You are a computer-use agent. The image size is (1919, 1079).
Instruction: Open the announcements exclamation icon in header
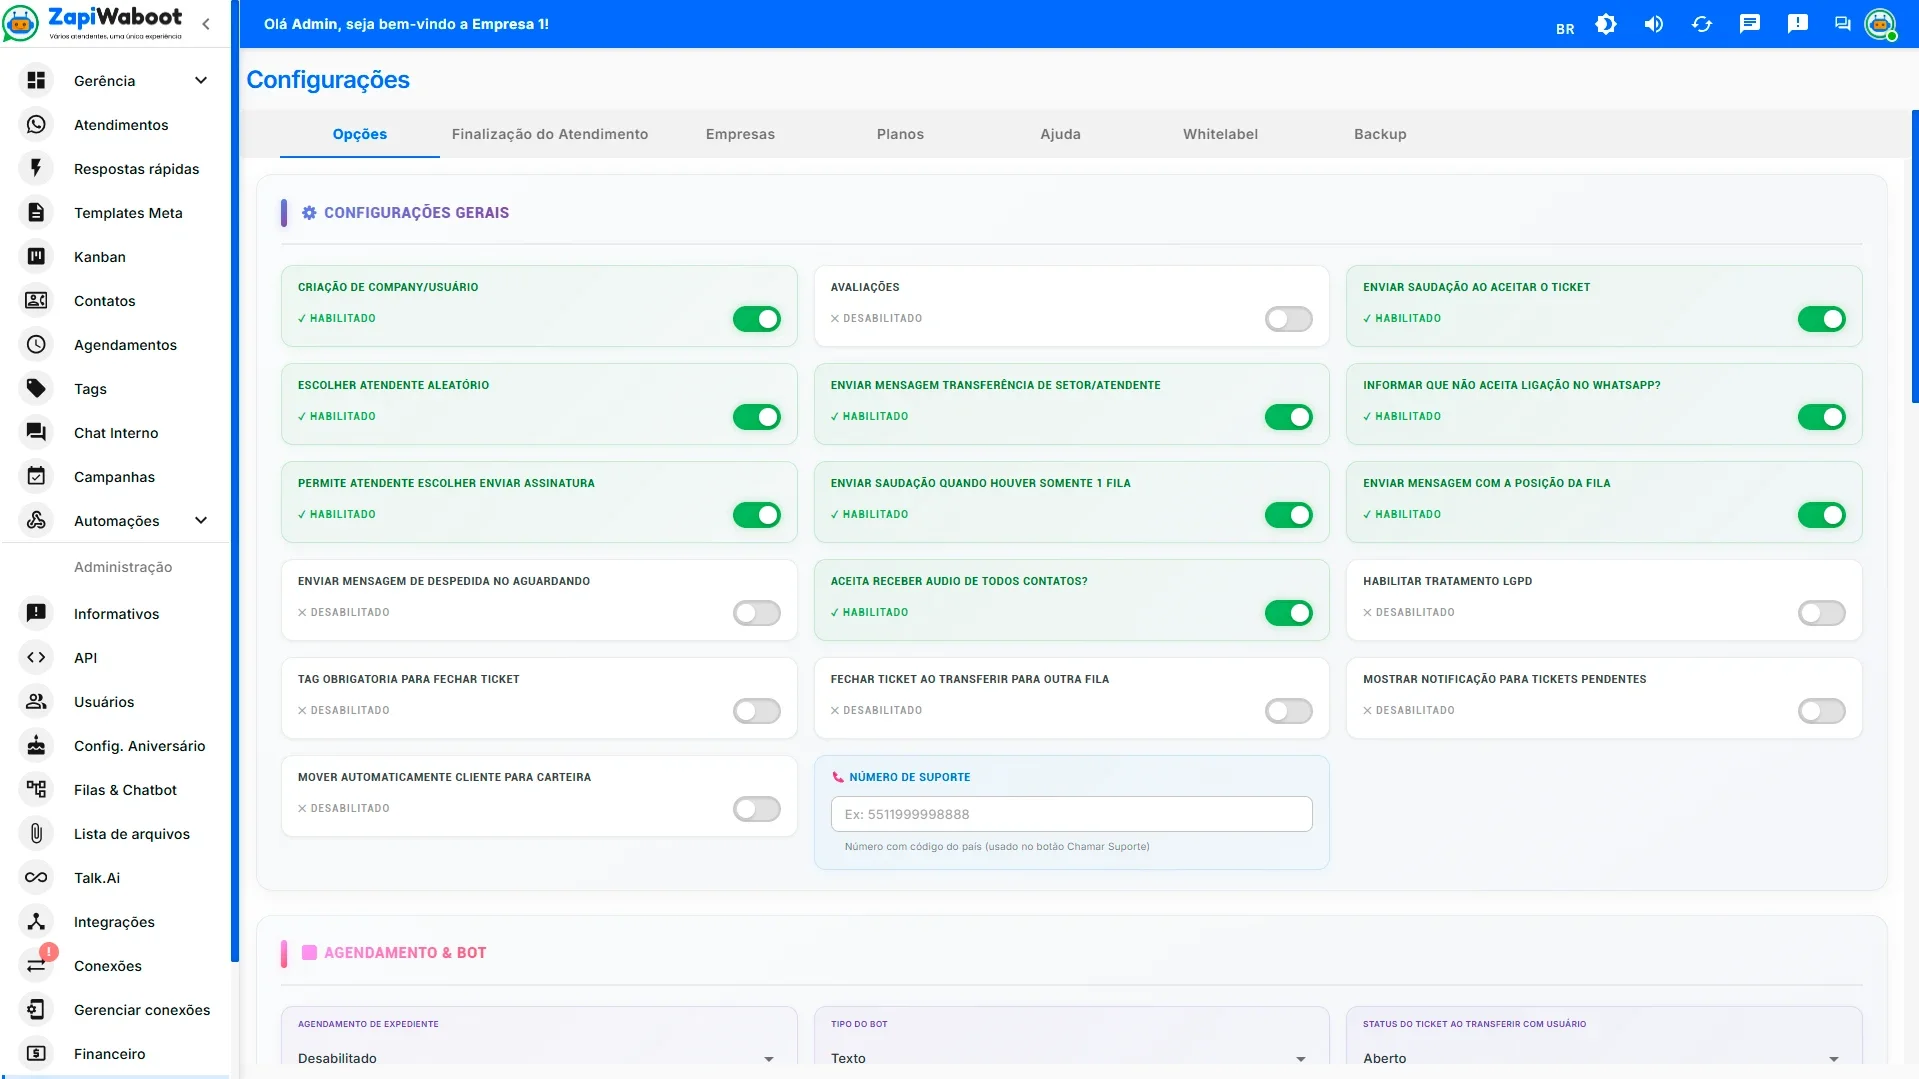tap(1798, 24)
